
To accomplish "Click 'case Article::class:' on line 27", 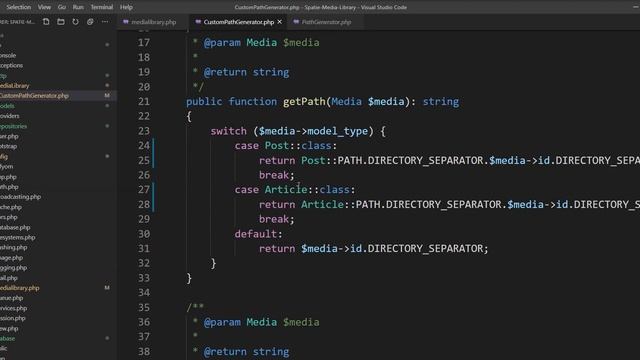I will click(x=295, y=190).
